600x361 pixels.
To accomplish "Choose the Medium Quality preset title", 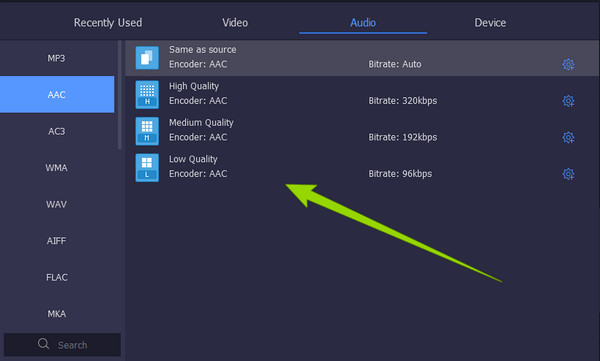I will pyautogui.click(x=201, y=123).
